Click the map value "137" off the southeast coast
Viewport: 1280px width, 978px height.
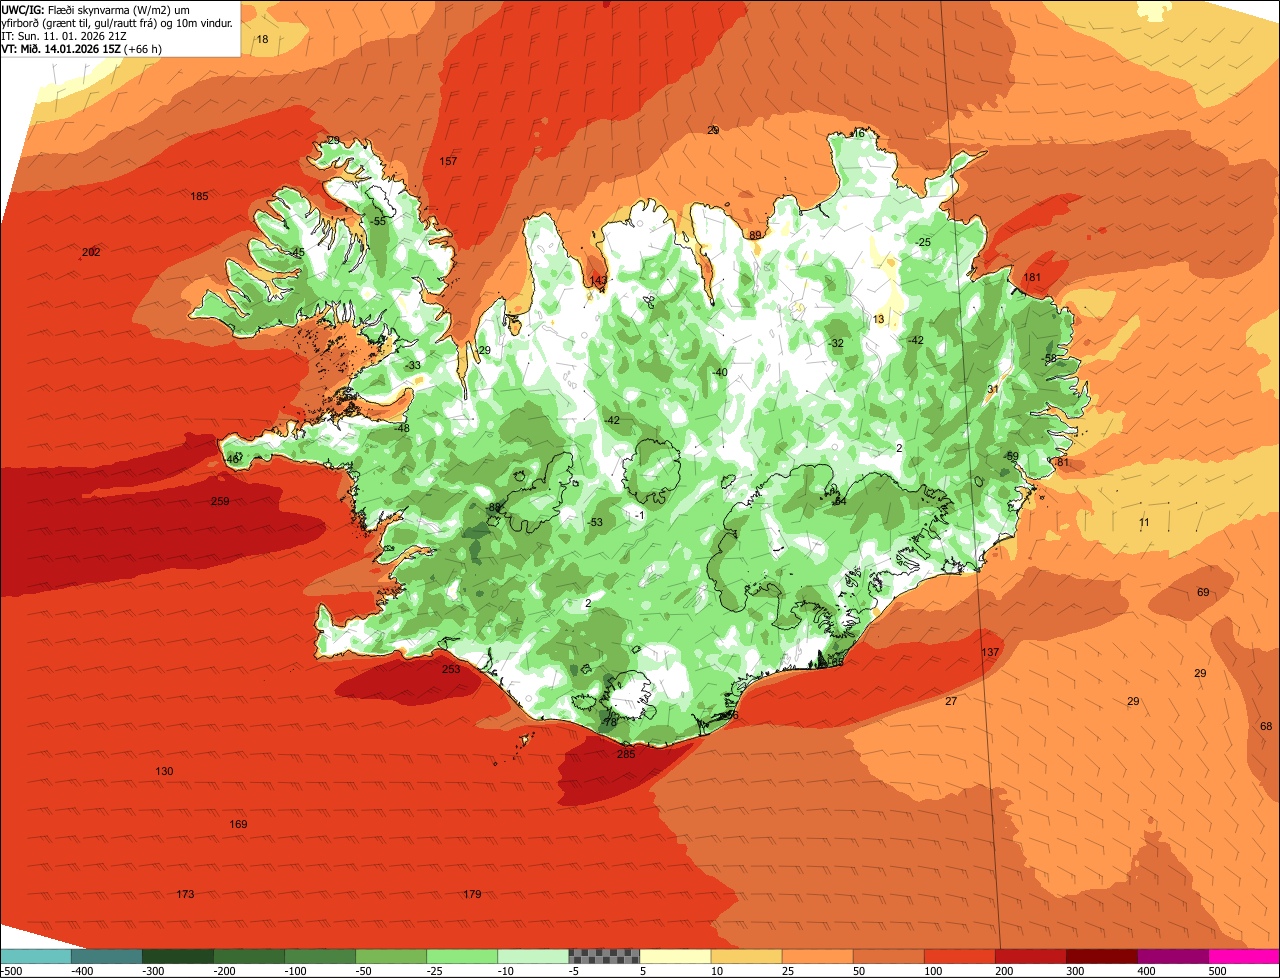[x=990, y=652]
